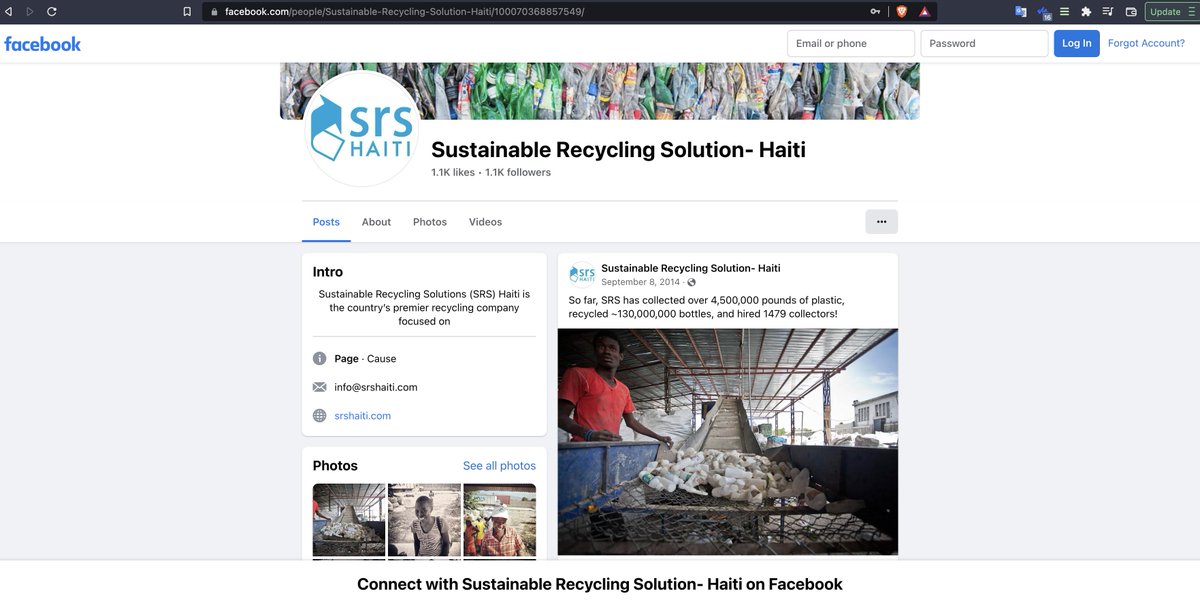Click the globe website icon in Intro
The image size is (1200, 606).
tap(320, 415)
